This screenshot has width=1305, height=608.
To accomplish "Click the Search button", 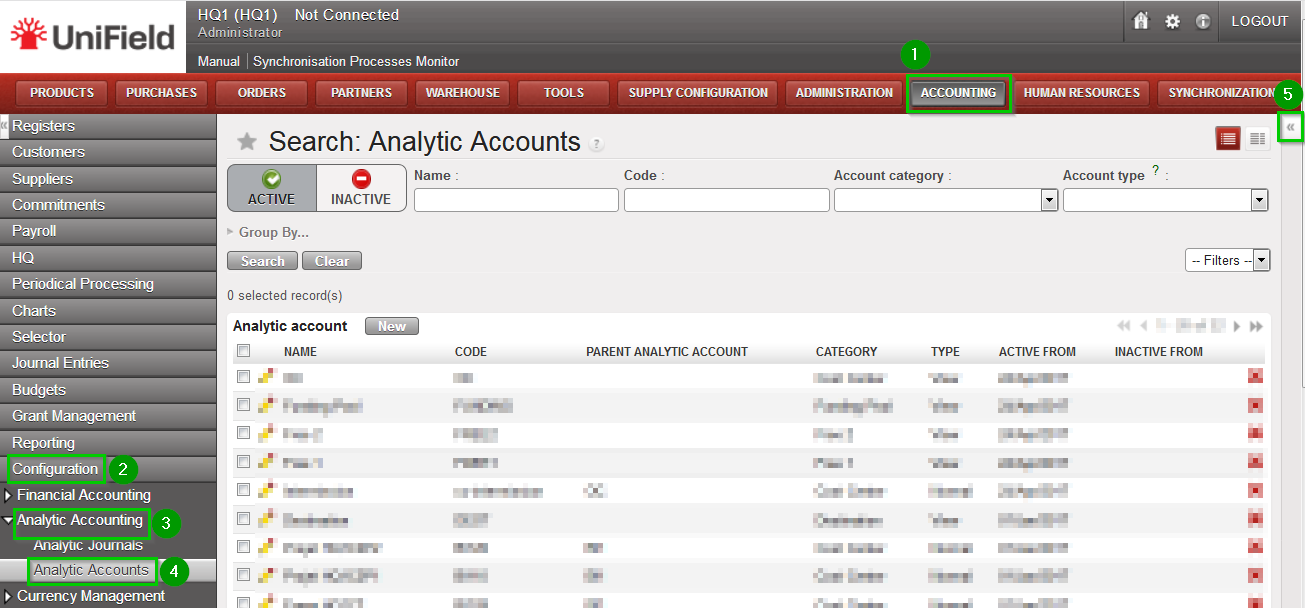I will (x=263, y=261).
